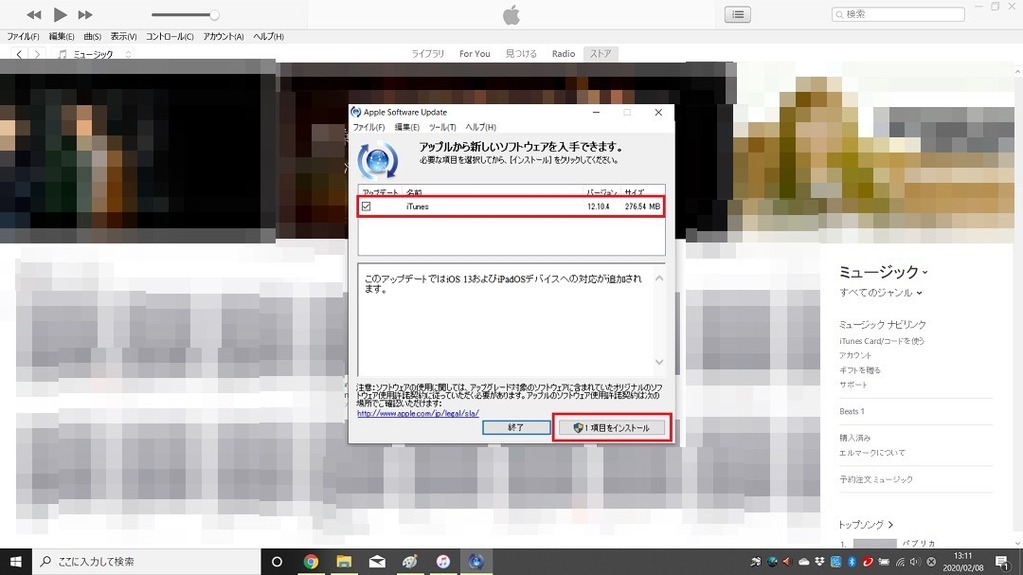Open Windows Start menu
Viewport: 1023px width, 575px height.
pyautogui.click(x=16, y=561)
